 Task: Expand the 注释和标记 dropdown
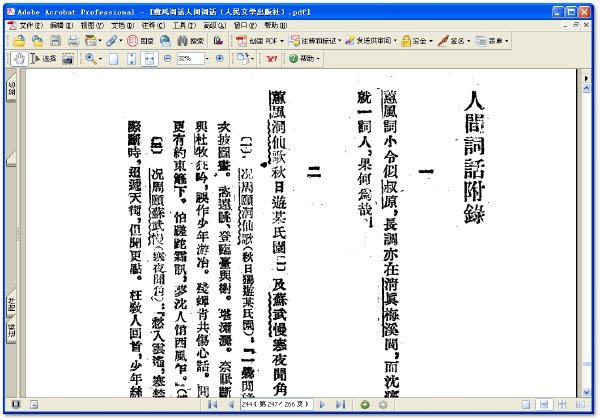click(x=339, y=41)
